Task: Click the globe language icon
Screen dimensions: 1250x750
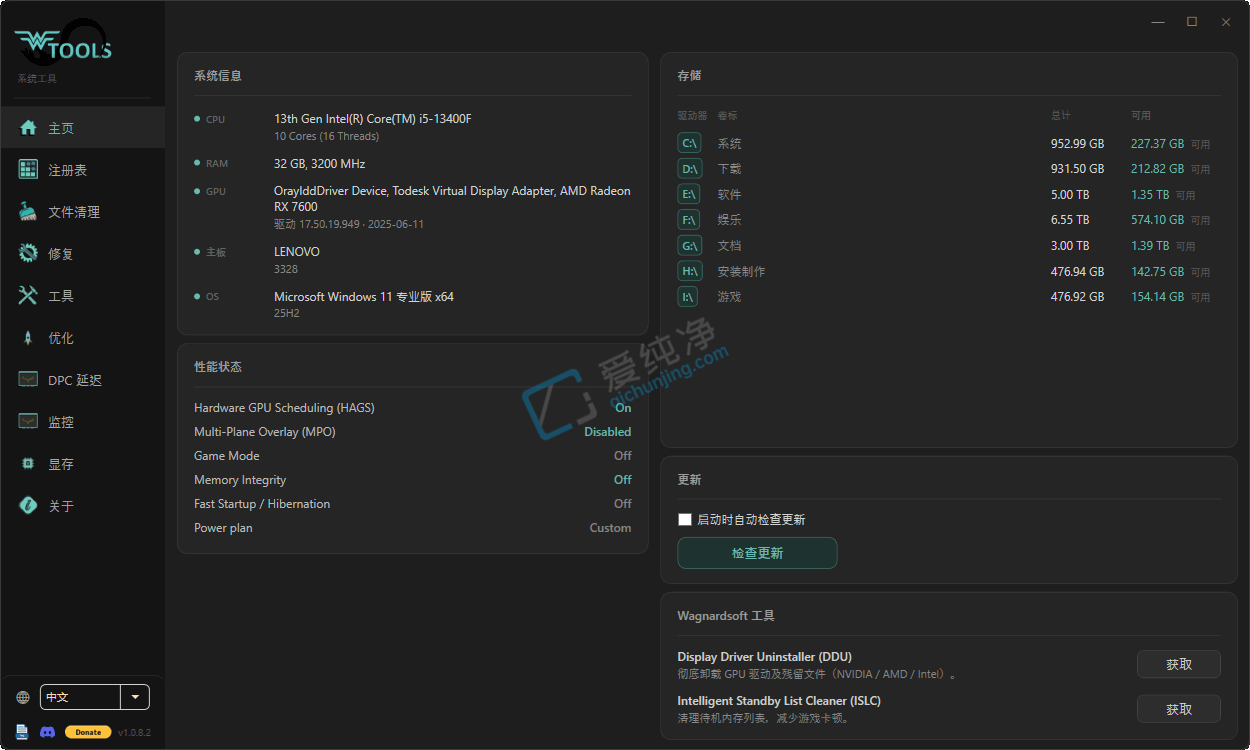Action: [x=23, y=697]
